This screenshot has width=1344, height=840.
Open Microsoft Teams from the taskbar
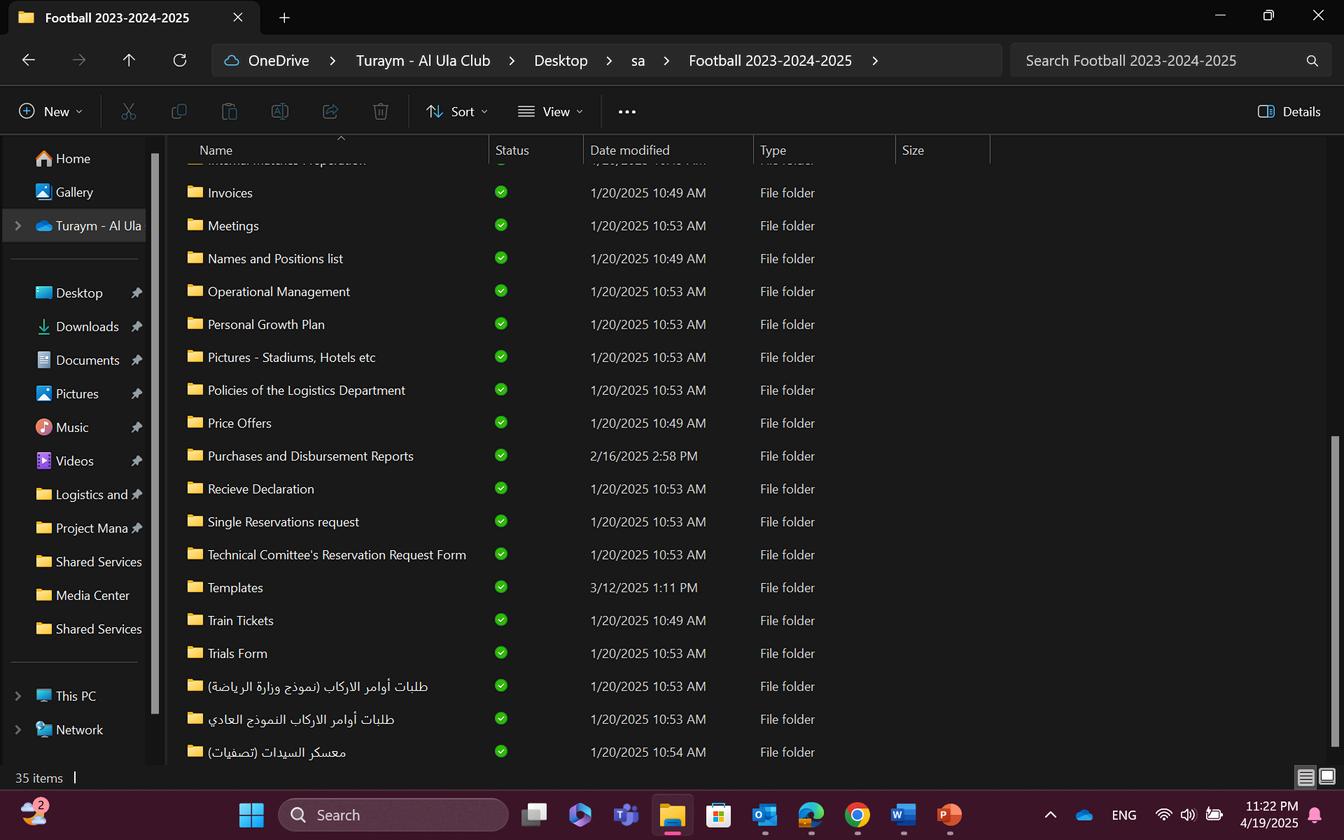[x=626, y=815]
